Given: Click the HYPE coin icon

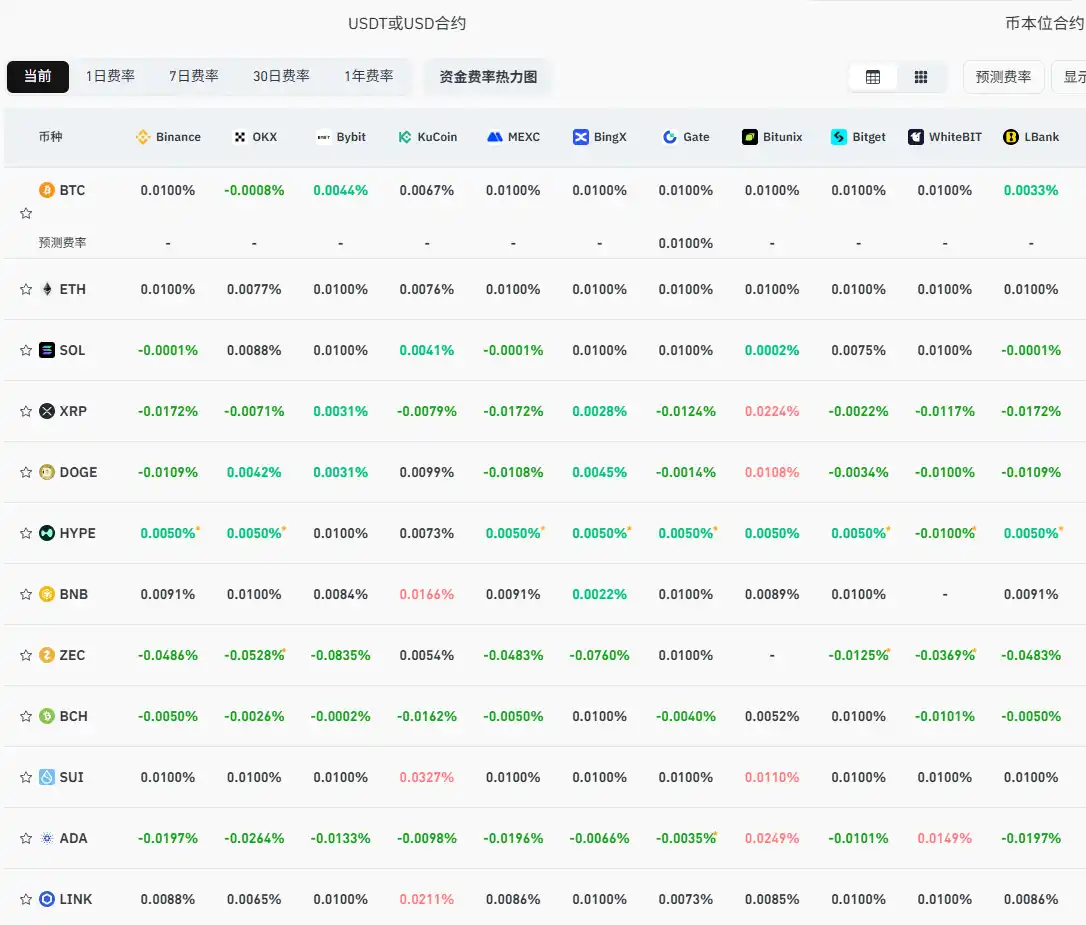Looking at the screenshot, I should [46, 533].
